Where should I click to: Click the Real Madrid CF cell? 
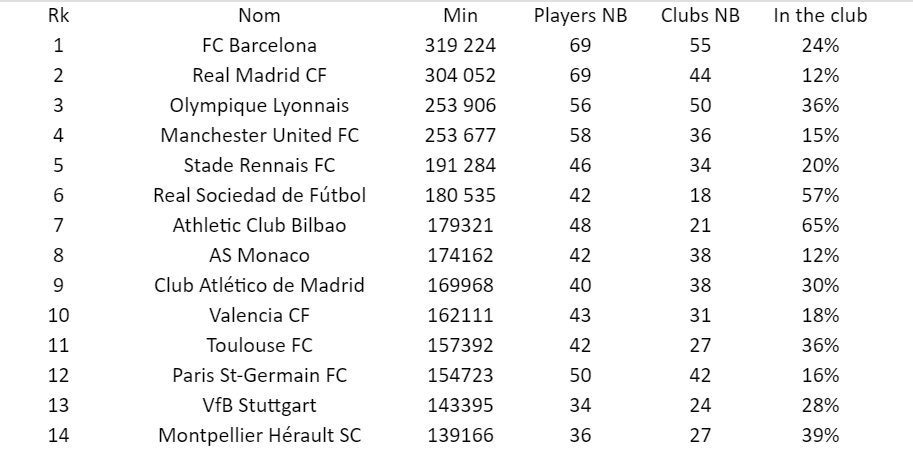tap(259, 76)
